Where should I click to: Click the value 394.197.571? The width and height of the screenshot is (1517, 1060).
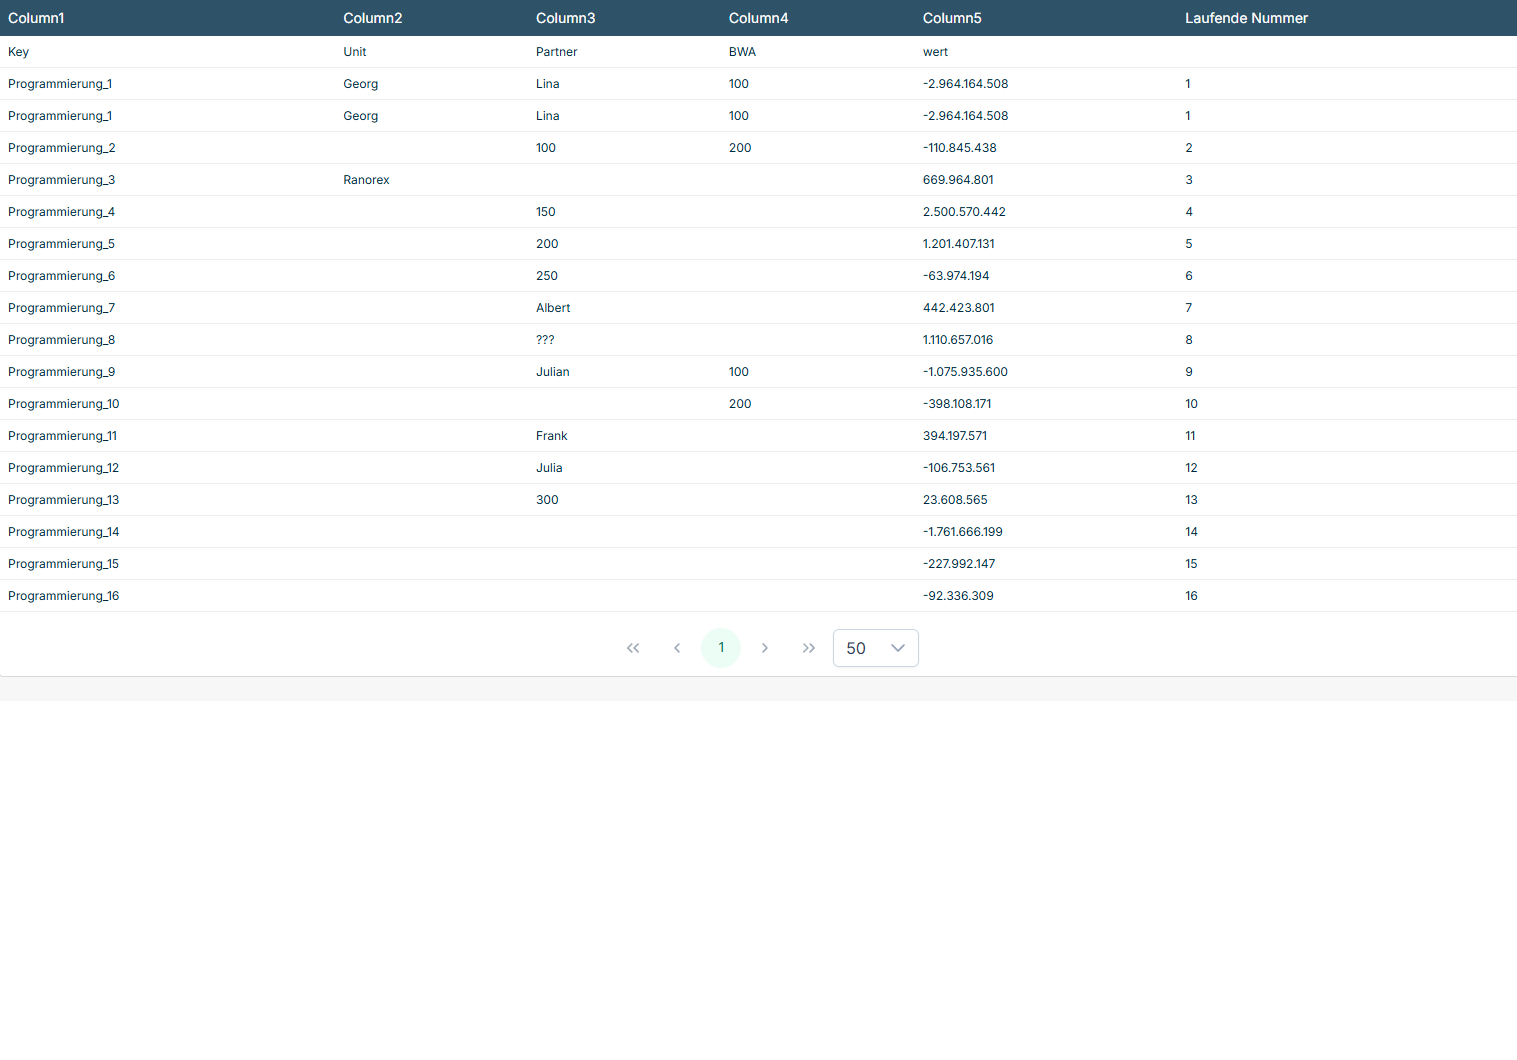tap(955, 436)
